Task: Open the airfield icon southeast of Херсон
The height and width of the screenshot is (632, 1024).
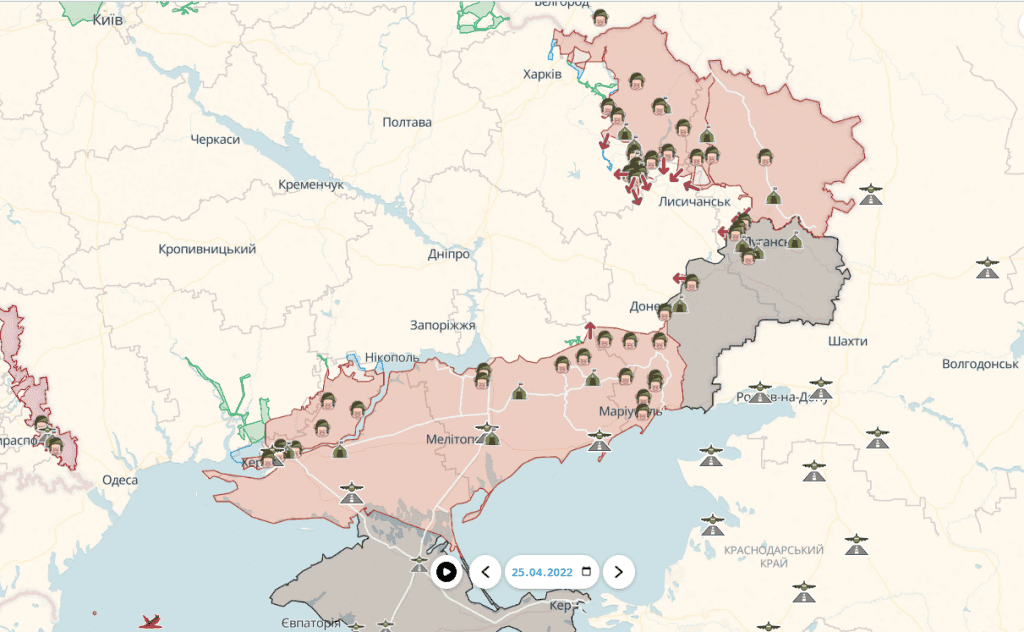Action: pyautogui.click(x=351, y=492)
